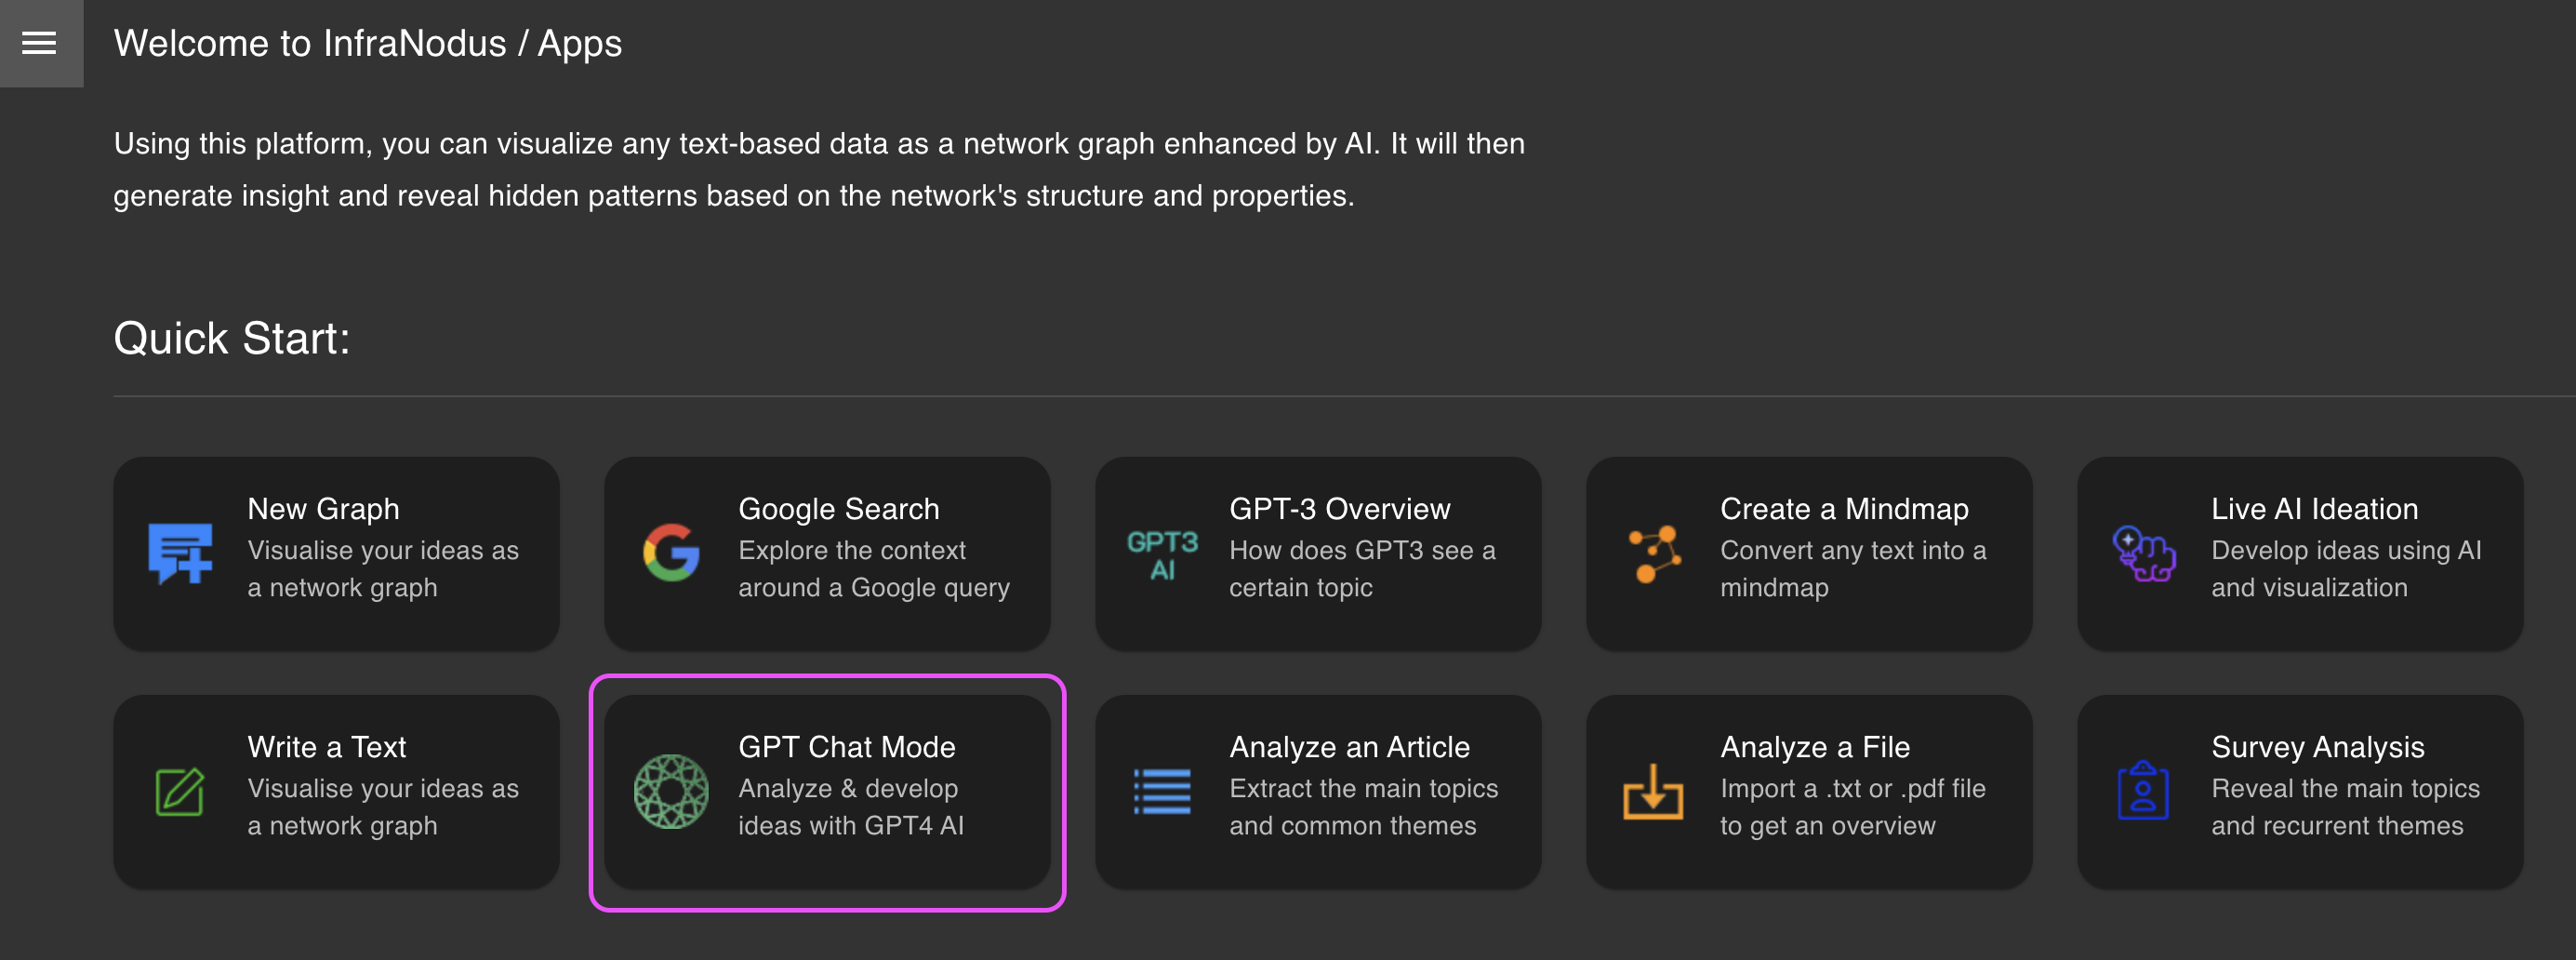Screen dimensions: 2576x960
Task: Click the GPT Chat Mode green sphere icon
Action: pyautogui.click(x=671, y=791)
